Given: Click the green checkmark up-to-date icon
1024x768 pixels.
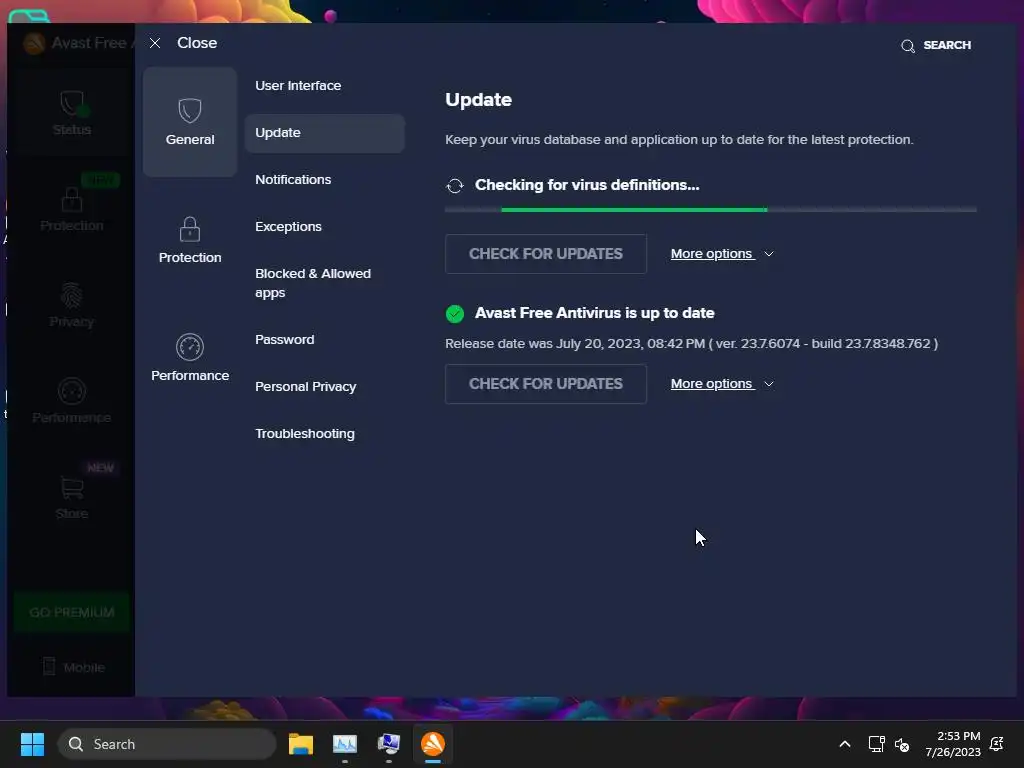Looking at the screenshot, I should coord(455,313).
